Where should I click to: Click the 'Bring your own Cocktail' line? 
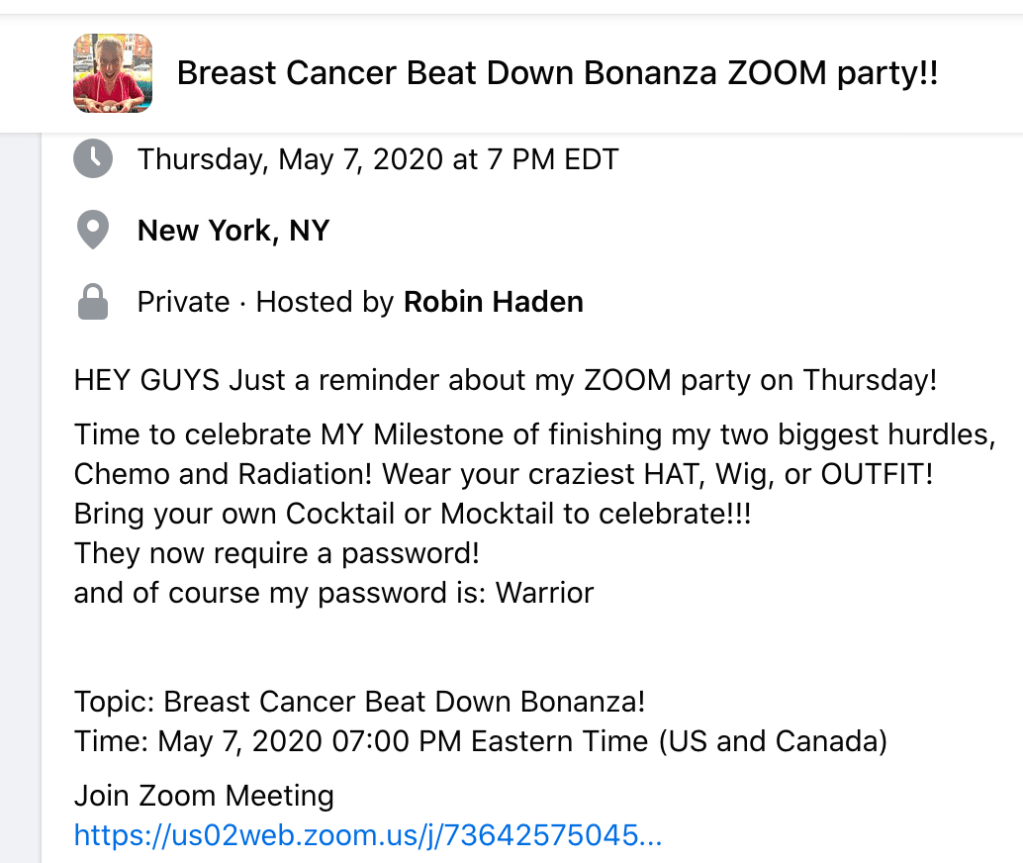point(412,514)
